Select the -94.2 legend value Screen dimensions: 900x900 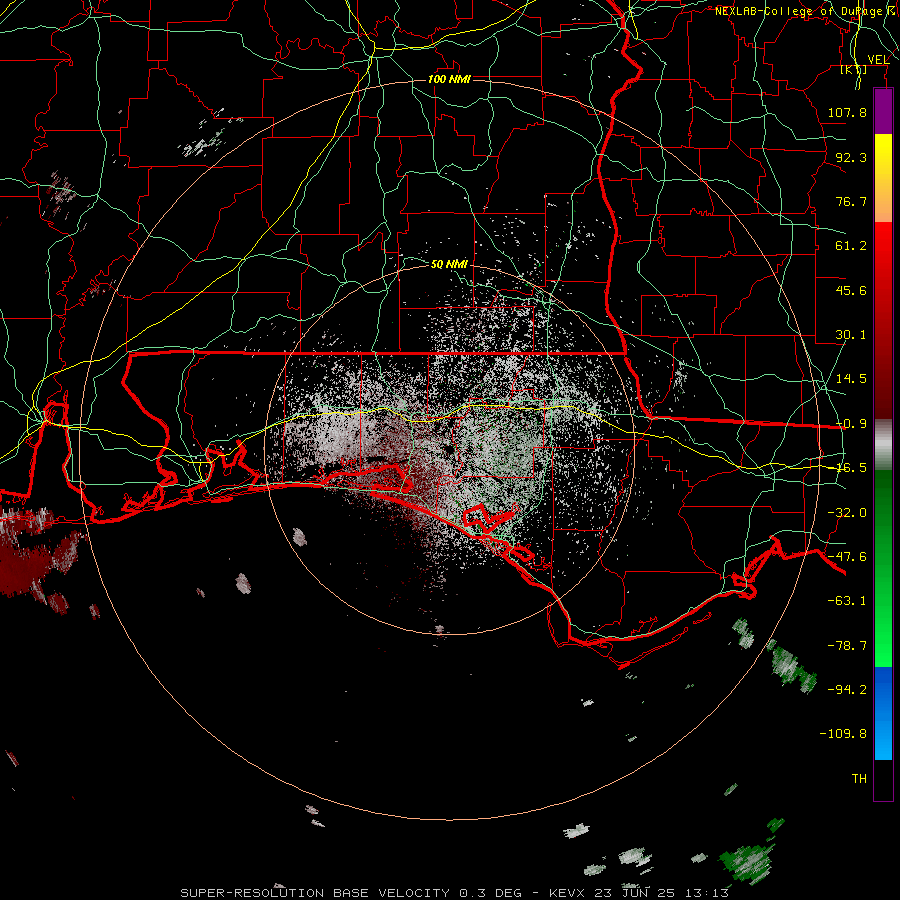pos(847,689)
